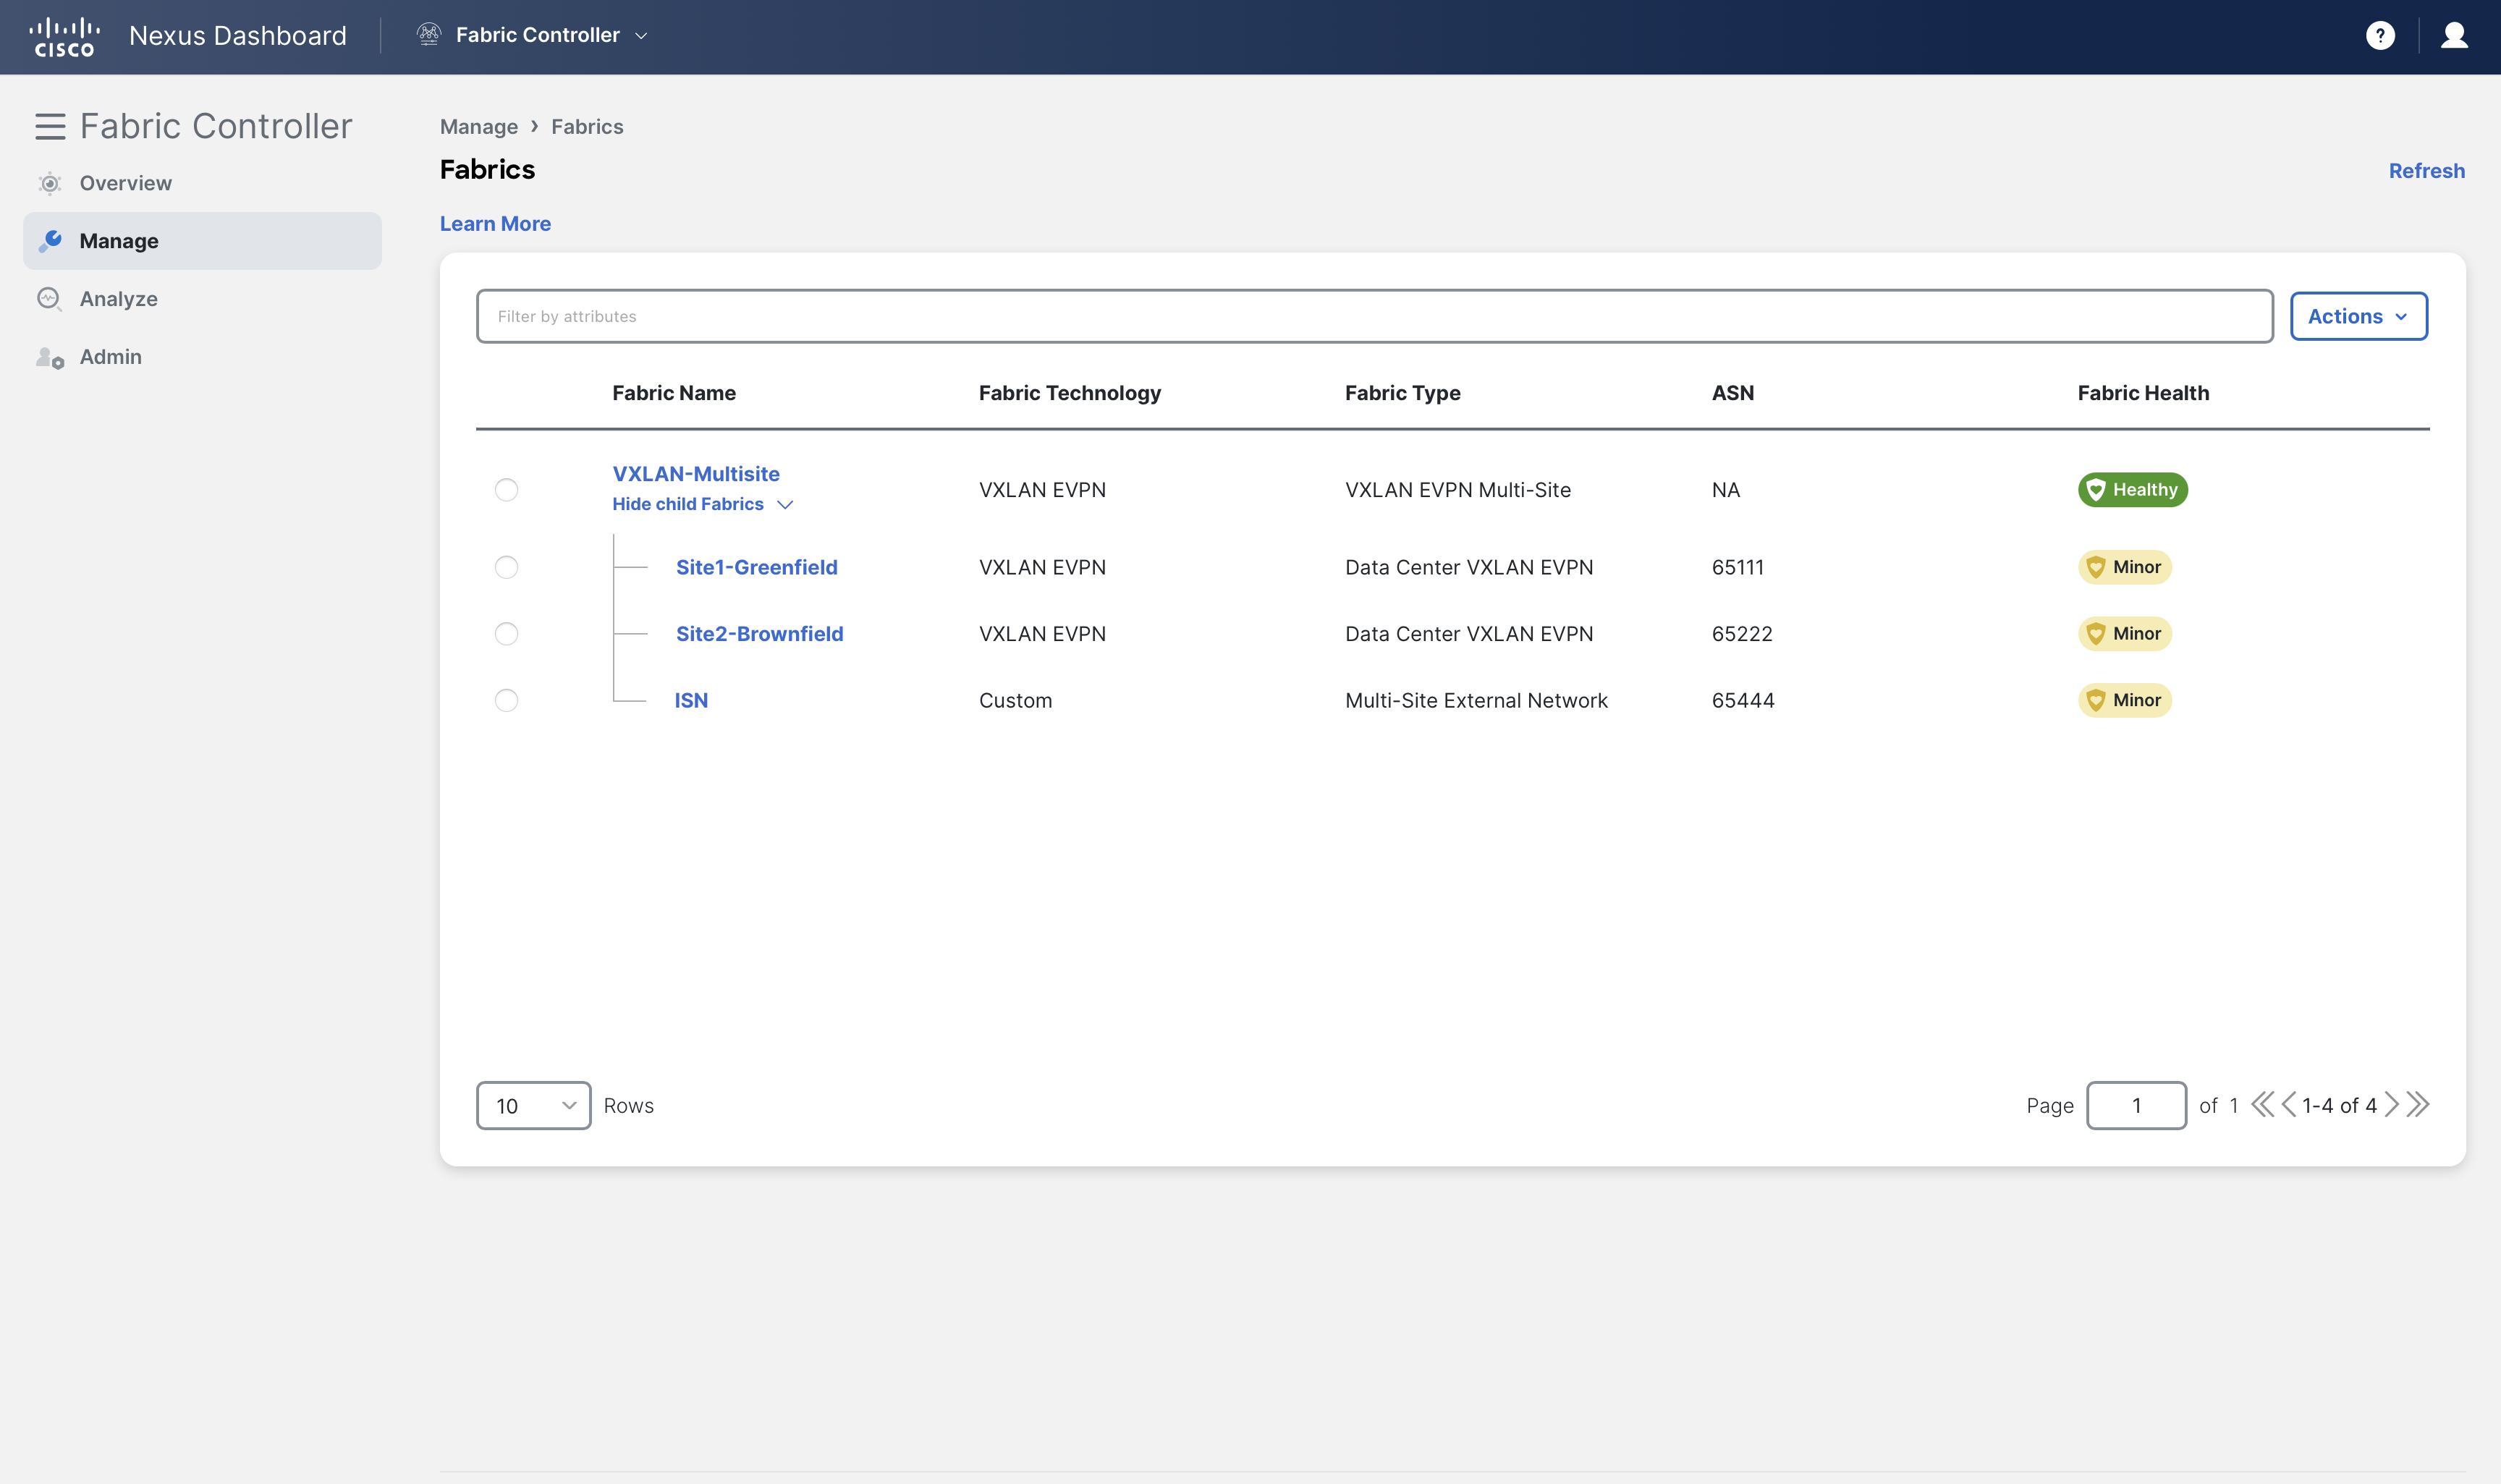Viewport: 2501px width, 1484px height.
Task: Click the NA value in ASN column
Action: pos(1726,490)
